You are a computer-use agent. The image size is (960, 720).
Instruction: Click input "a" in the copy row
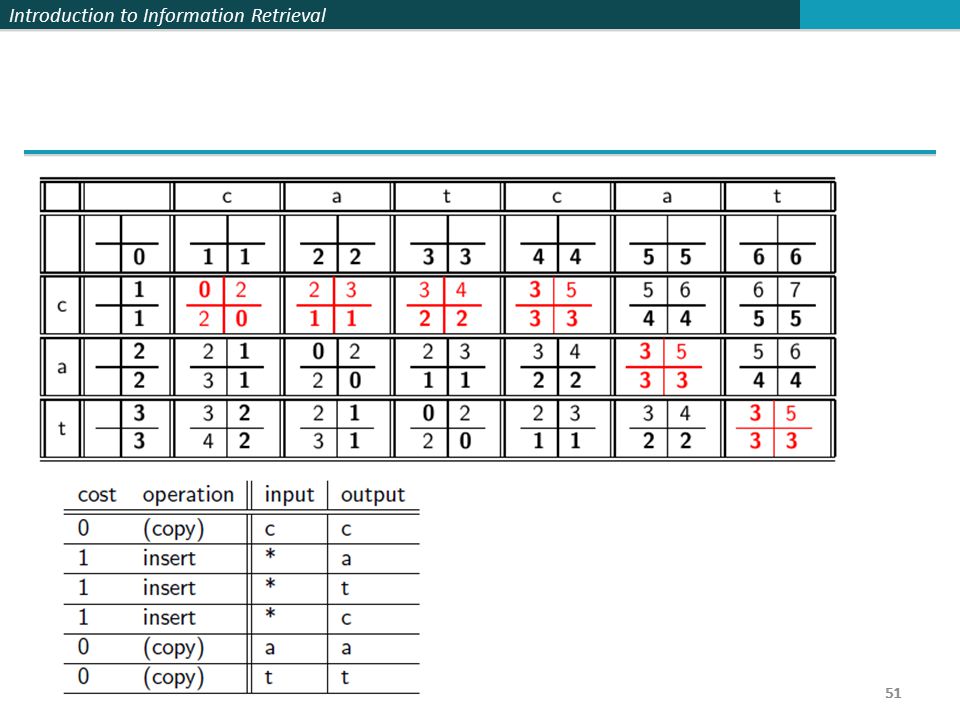pos(269,648)
